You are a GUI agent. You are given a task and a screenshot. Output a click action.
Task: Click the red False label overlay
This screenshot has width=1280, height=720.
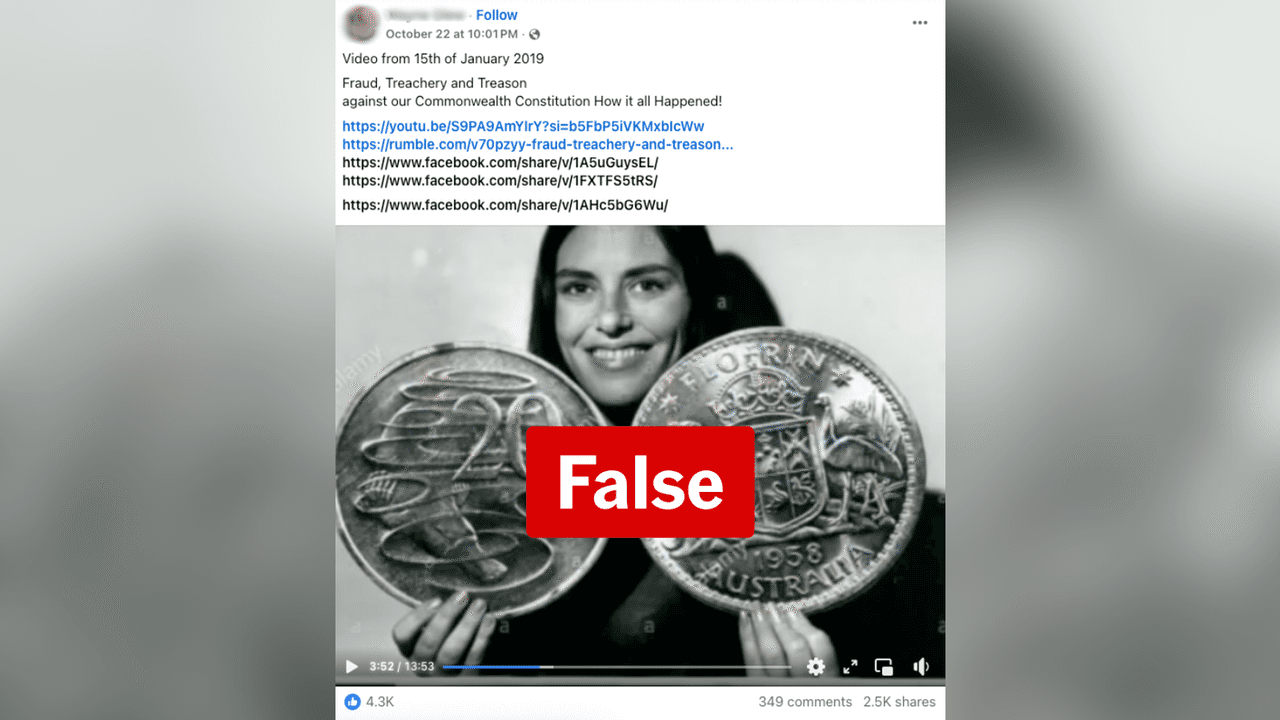[x=640, y=482]
